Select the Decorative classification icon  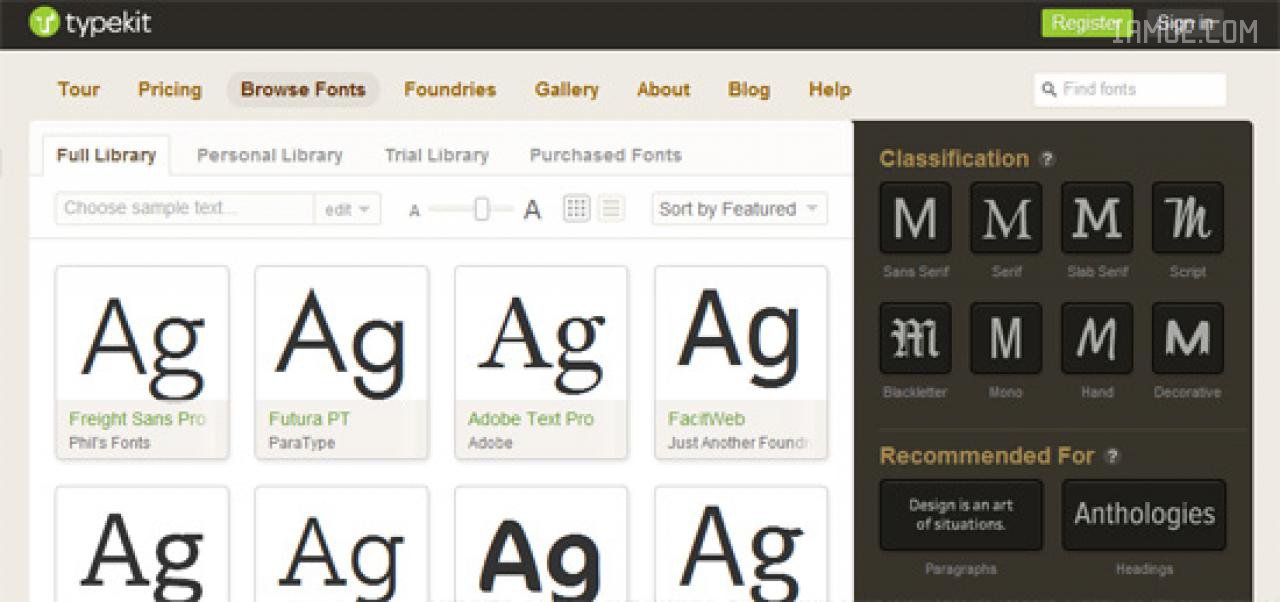tap(1188, 339)
